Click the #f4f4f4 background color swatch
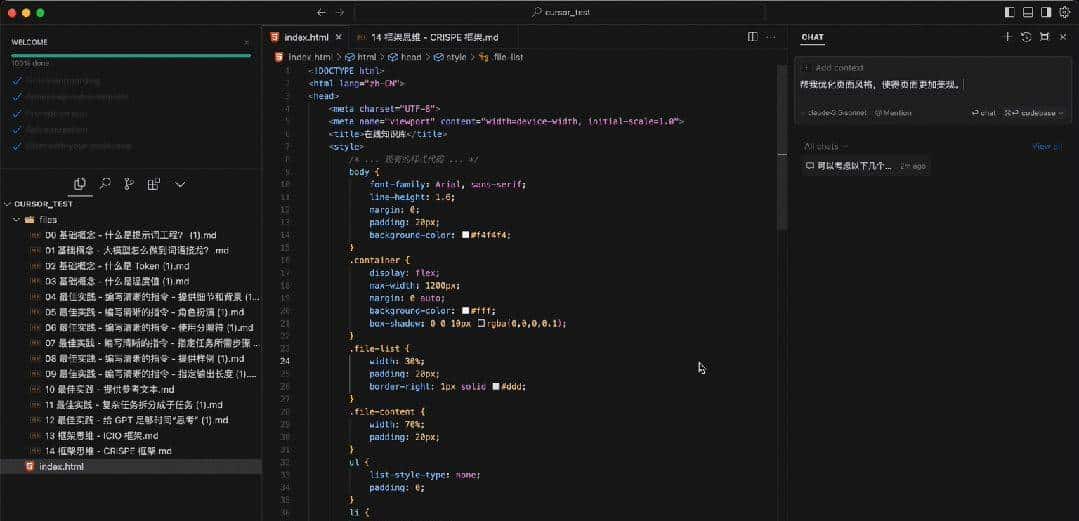 (466, 235)
